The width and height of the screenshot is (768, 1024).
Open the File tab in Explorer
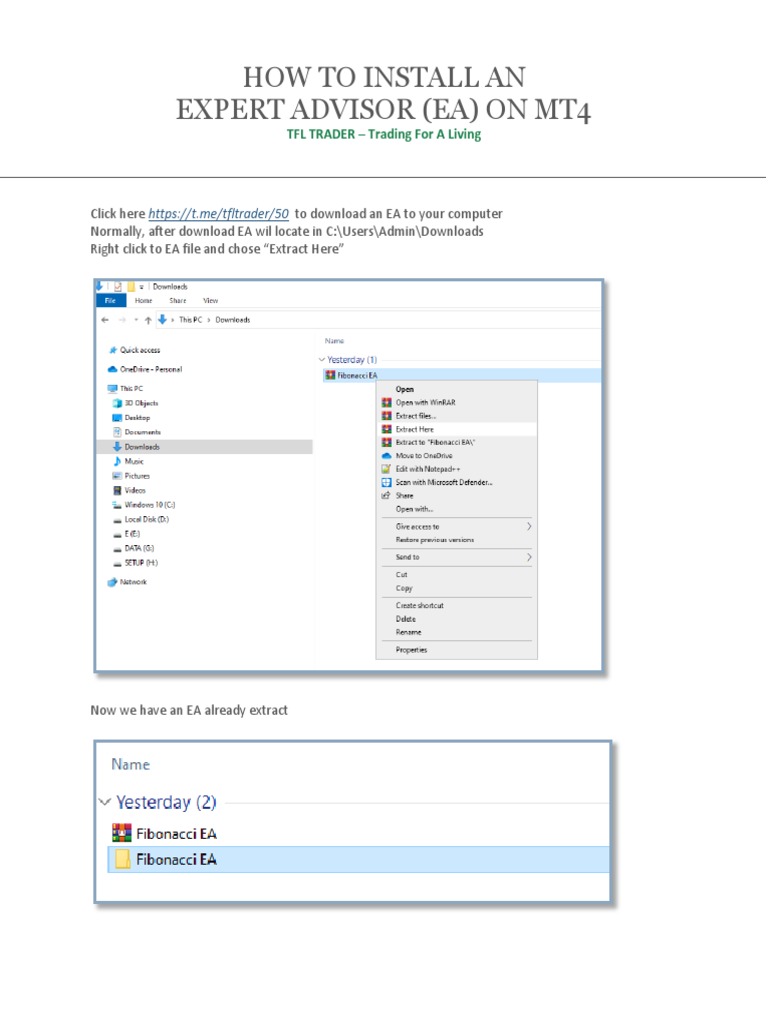pyautogui.click(x=108, y=300)
